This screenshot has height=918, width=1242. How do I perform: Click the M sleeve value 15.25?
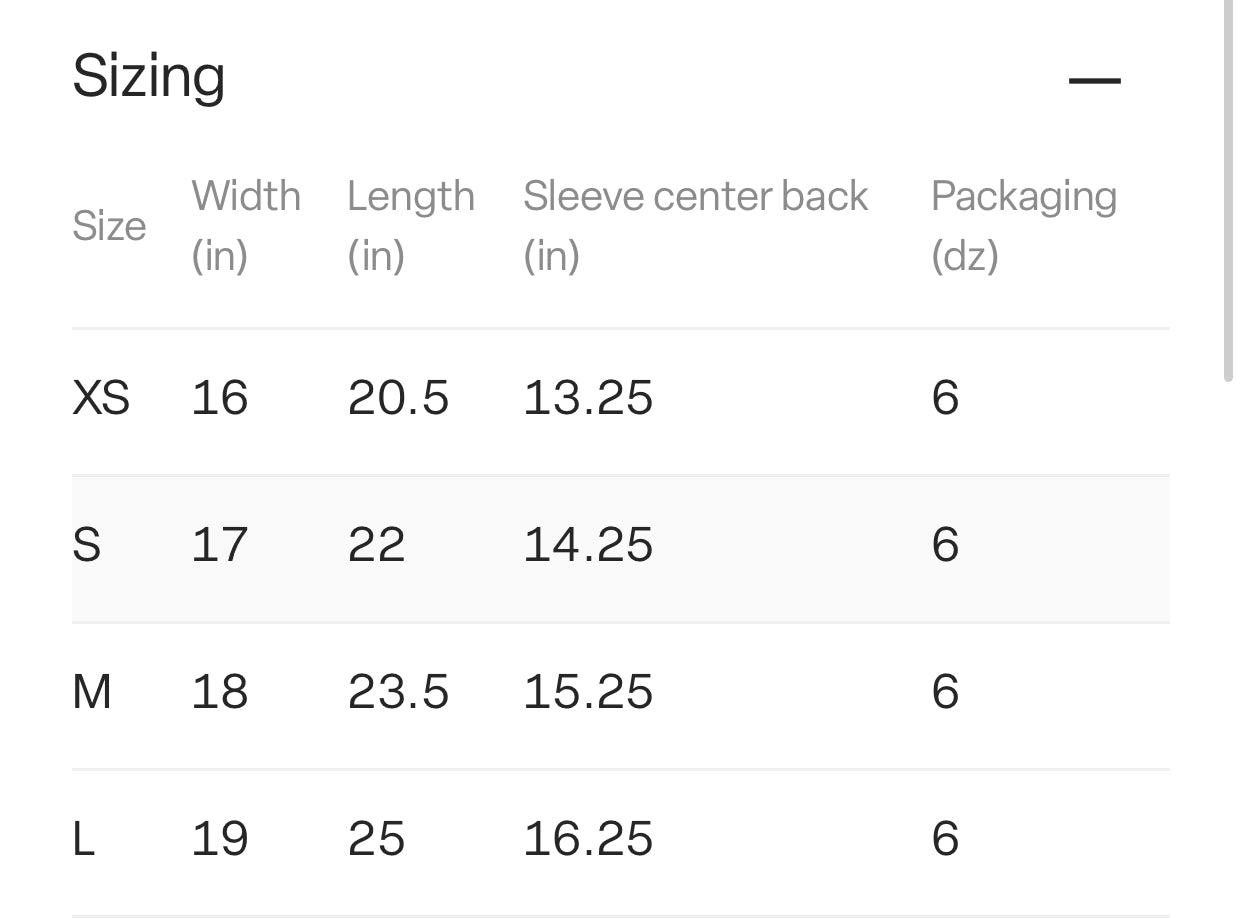588,692
